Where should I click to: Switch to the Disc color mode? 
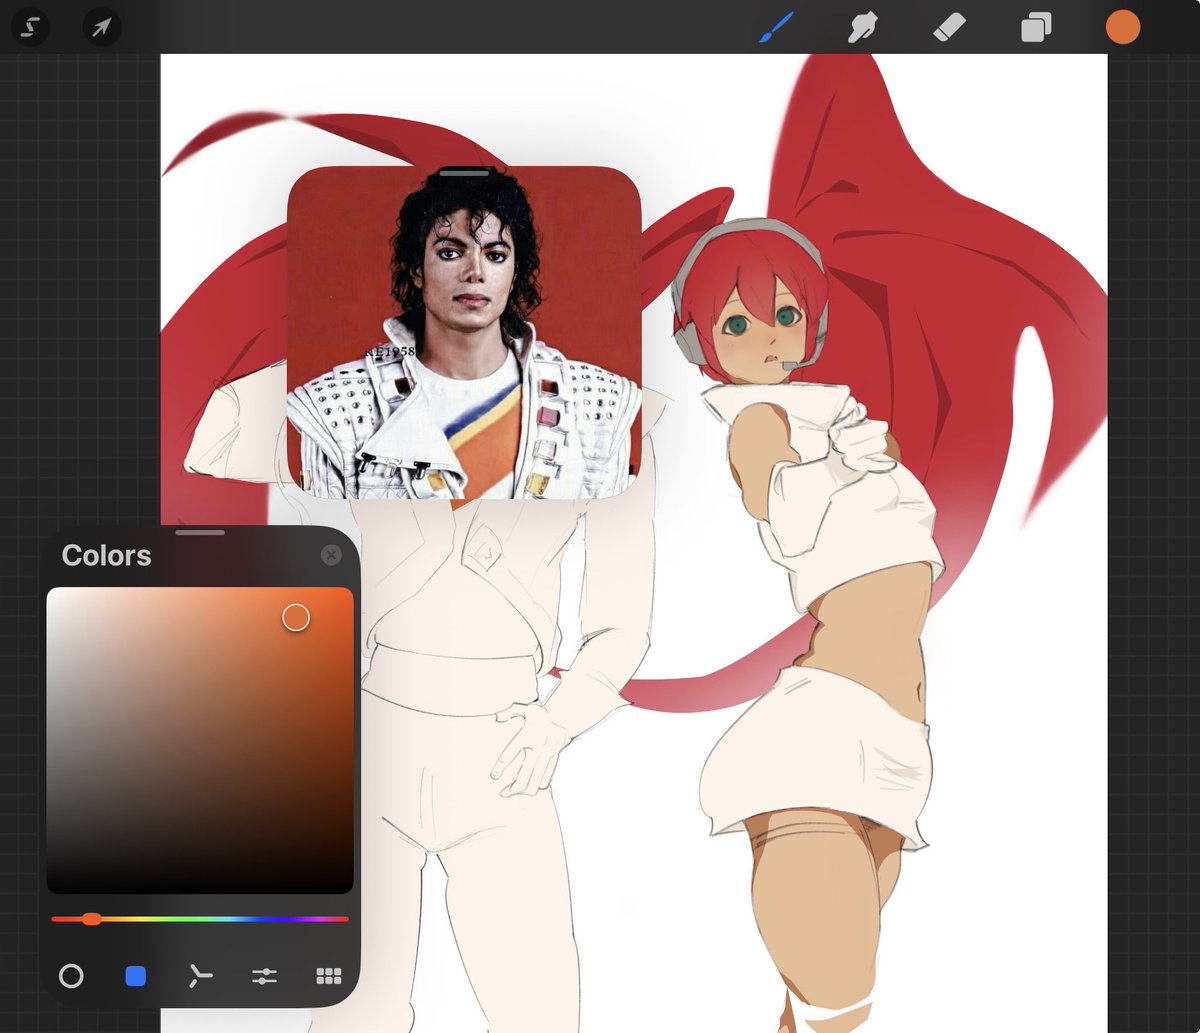click(x=71, y=976)
